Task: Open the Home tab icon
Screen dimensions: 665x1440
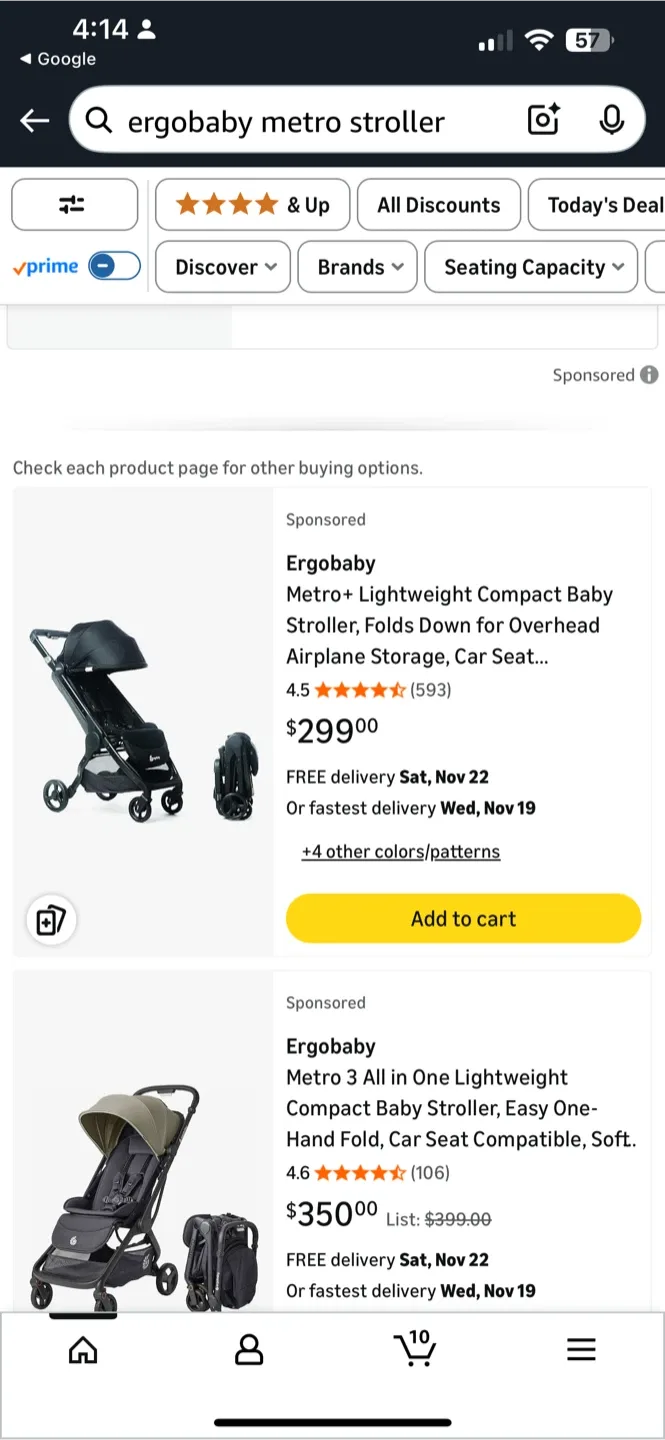Action: [83, 1349]
